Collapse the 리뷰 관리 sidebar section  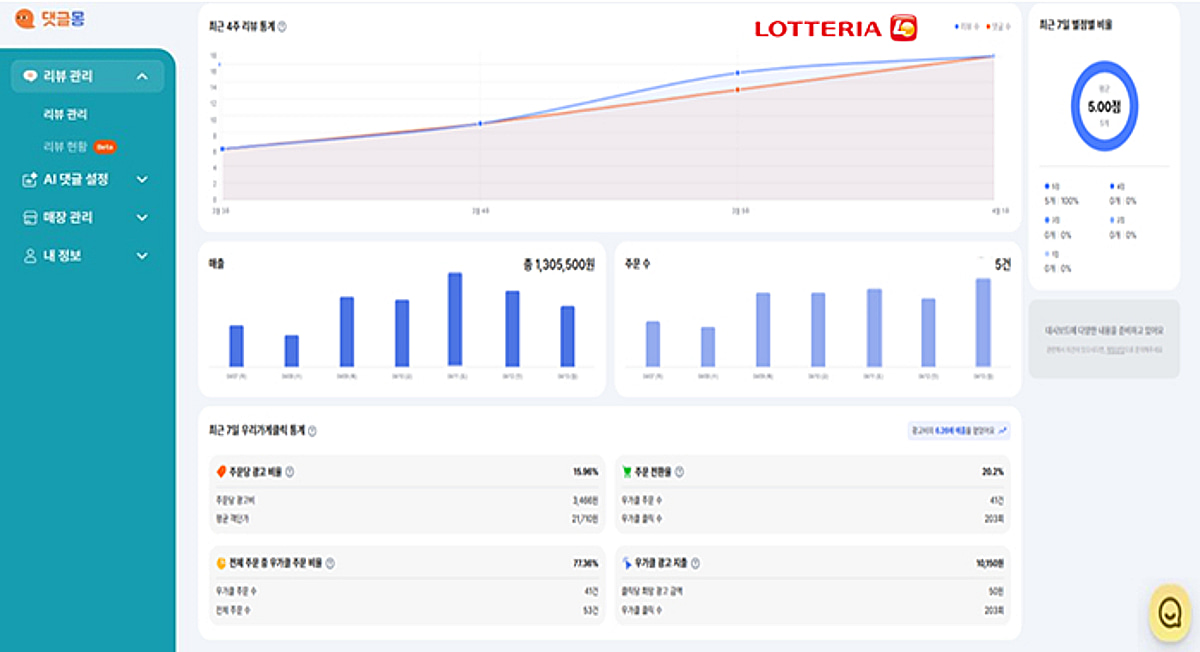point(142,77)
